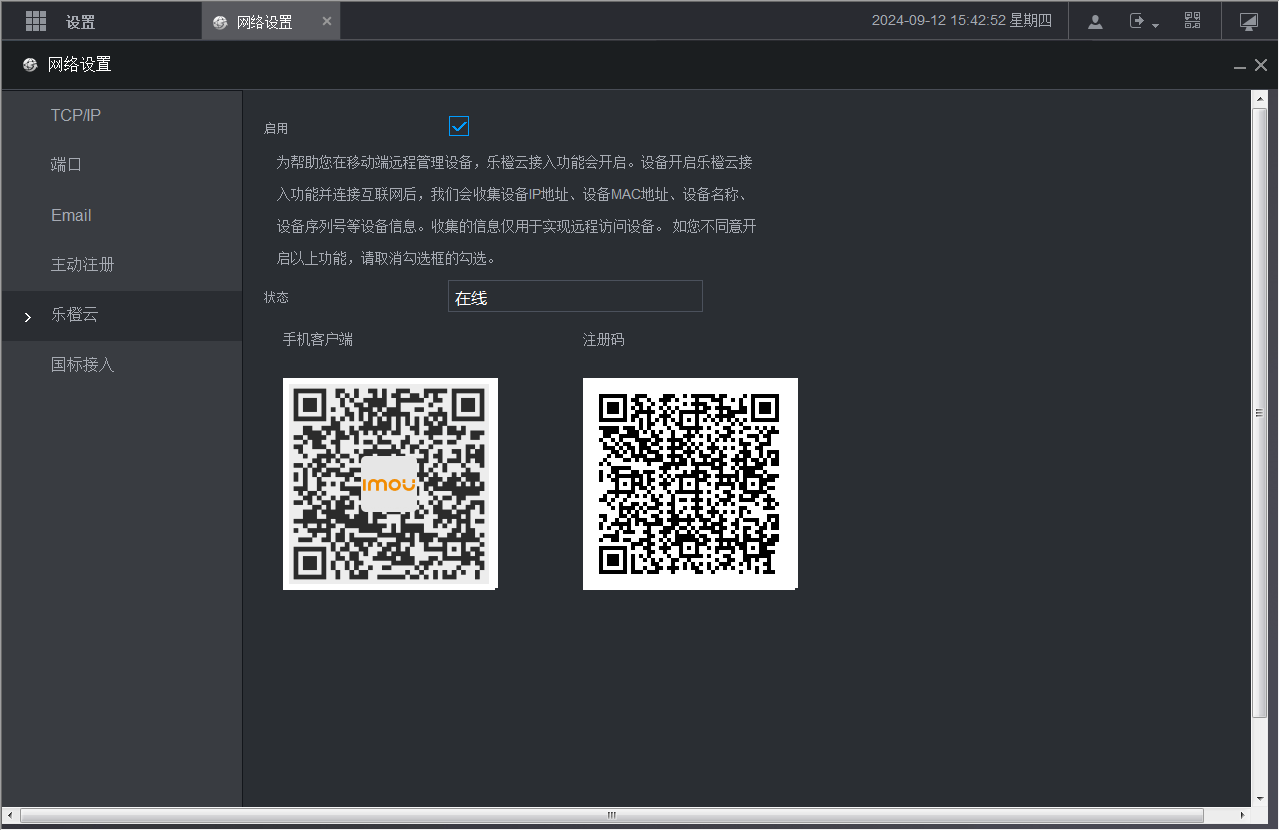Viewport: 1280px width, 831px height.
Task: Click the 手机客户端 imou QR code
Action: (x=390, y=484)
